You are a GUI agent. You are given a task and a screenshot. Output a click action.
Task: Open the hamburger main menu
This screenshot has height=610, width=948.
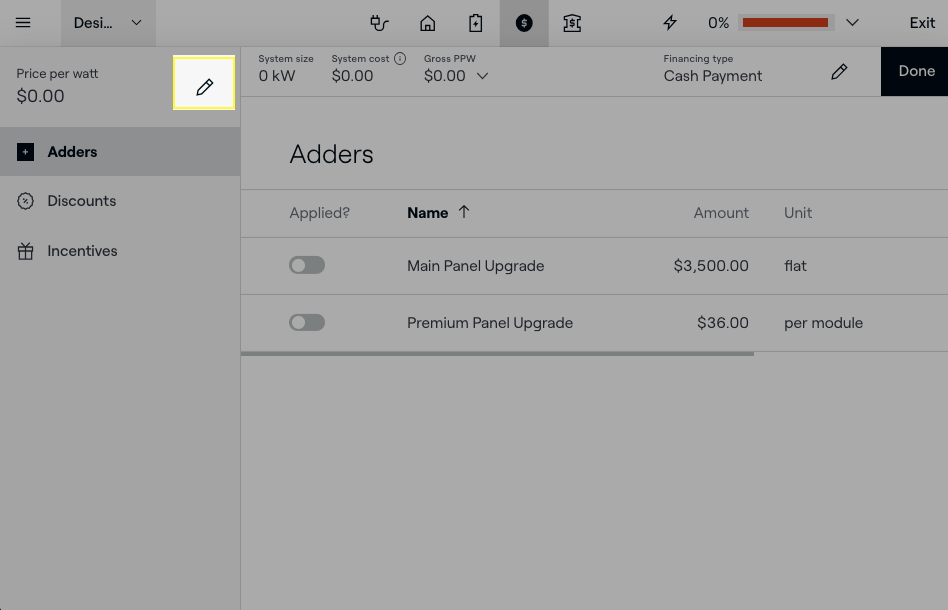[23, 23]
